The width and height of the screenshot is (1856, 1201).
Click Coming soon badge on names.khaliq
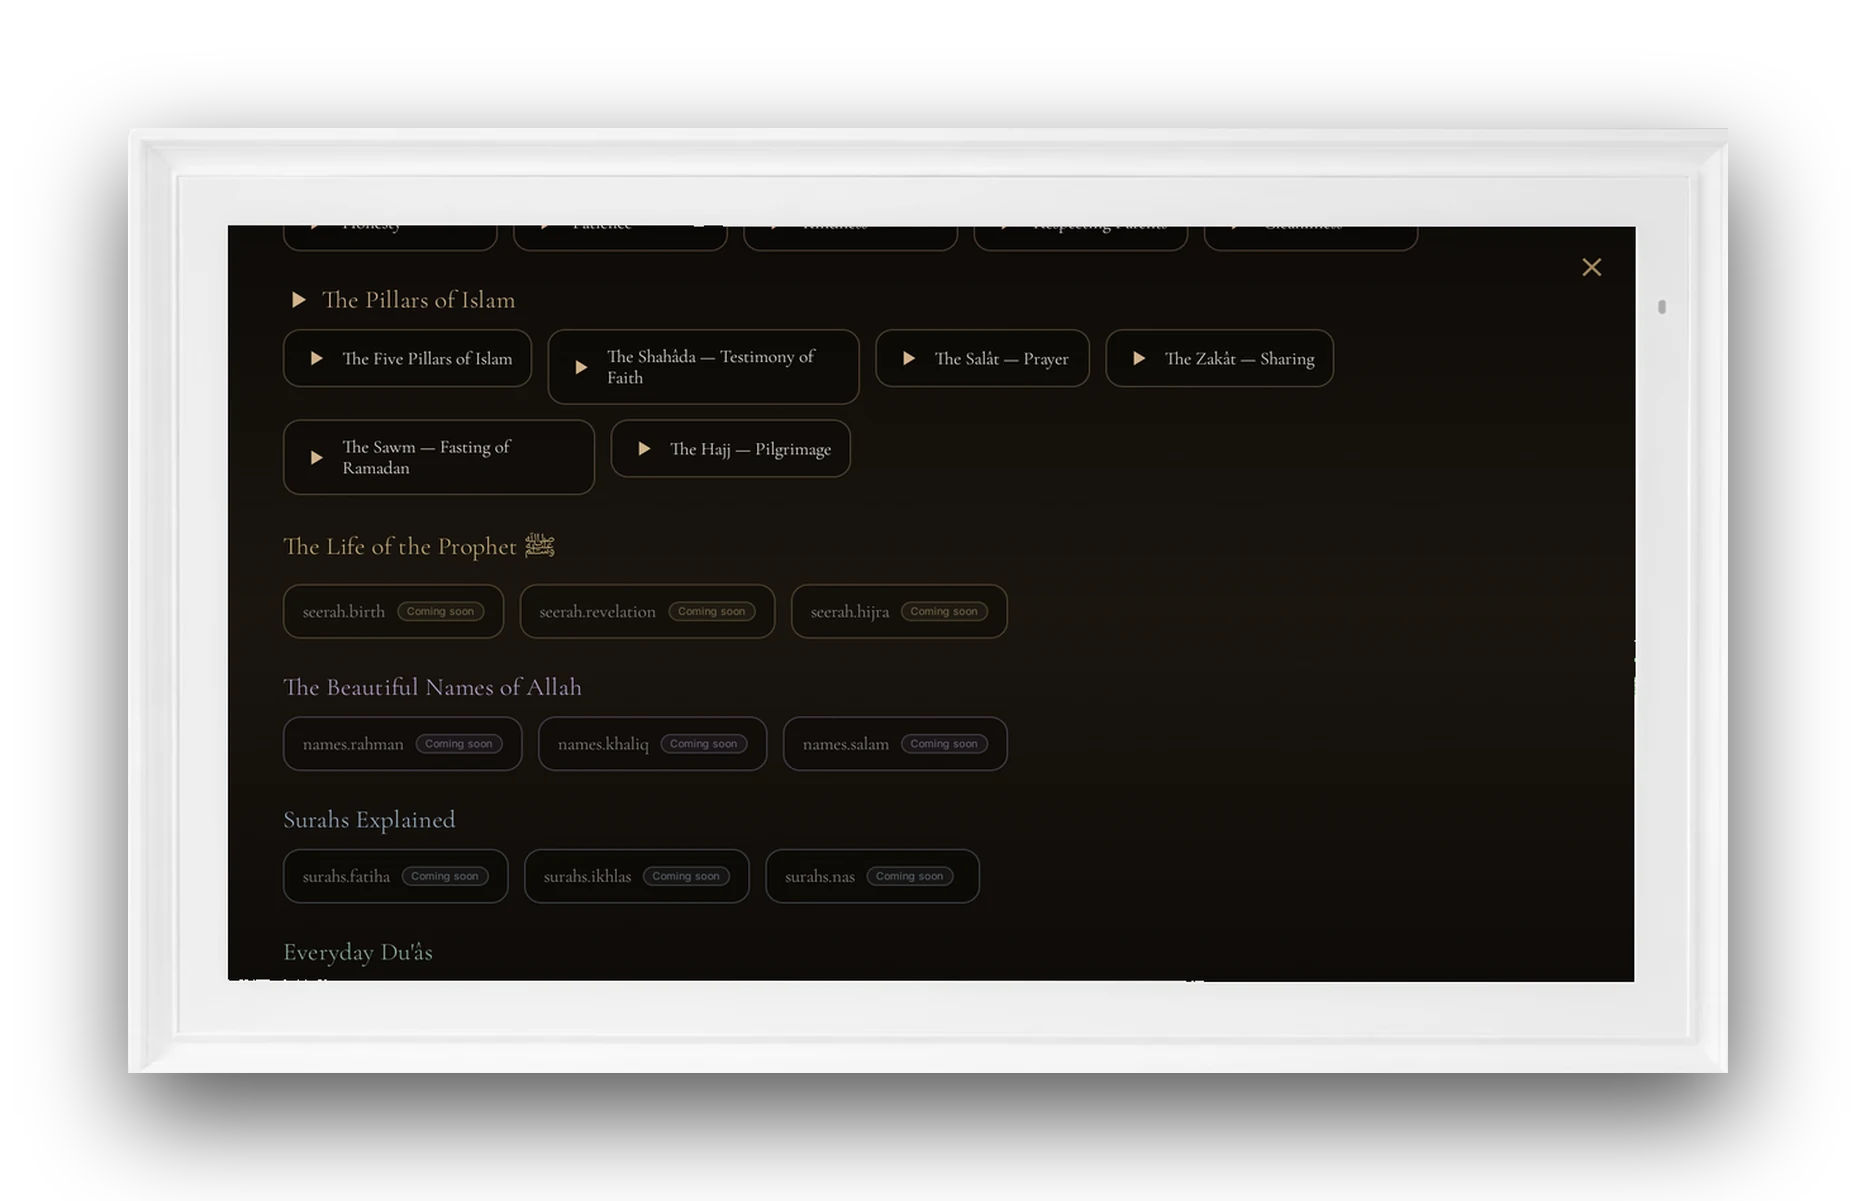point(704,744)
